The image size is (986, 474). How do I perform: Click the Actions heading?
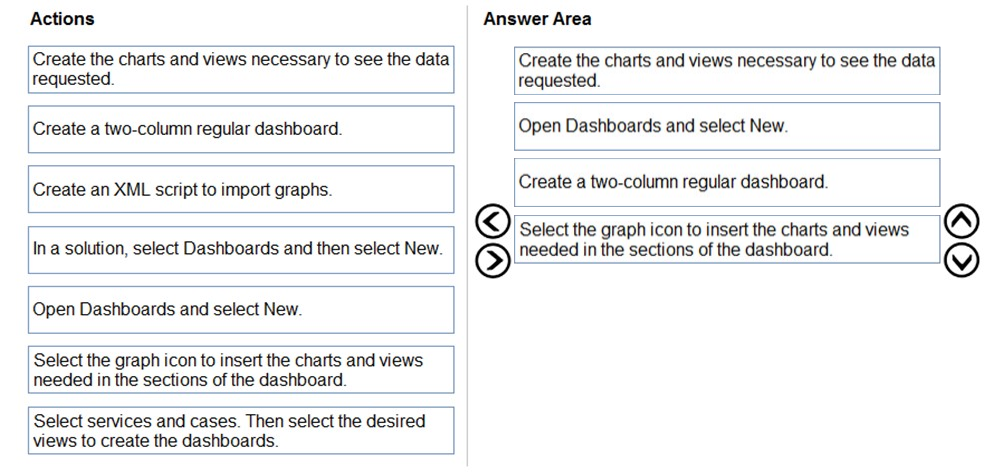coord(63,18)
